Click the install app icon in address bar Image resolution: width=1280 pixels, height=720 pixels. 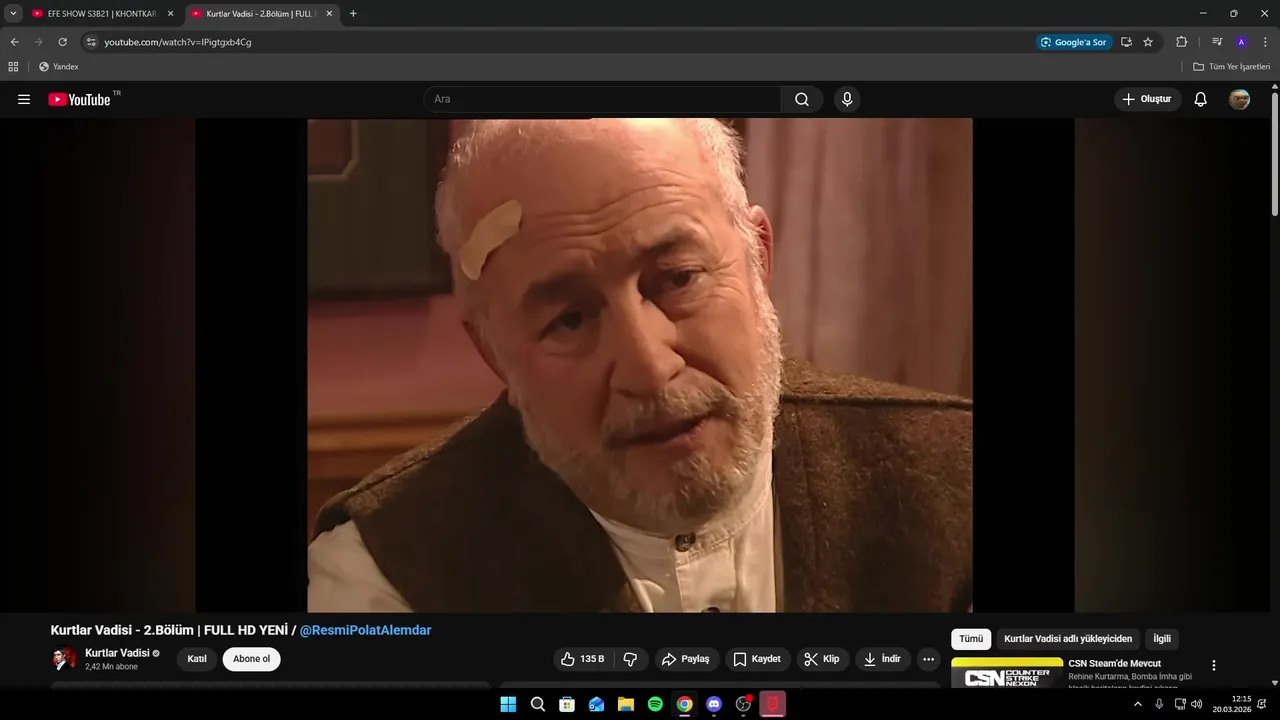(1126, 42)
